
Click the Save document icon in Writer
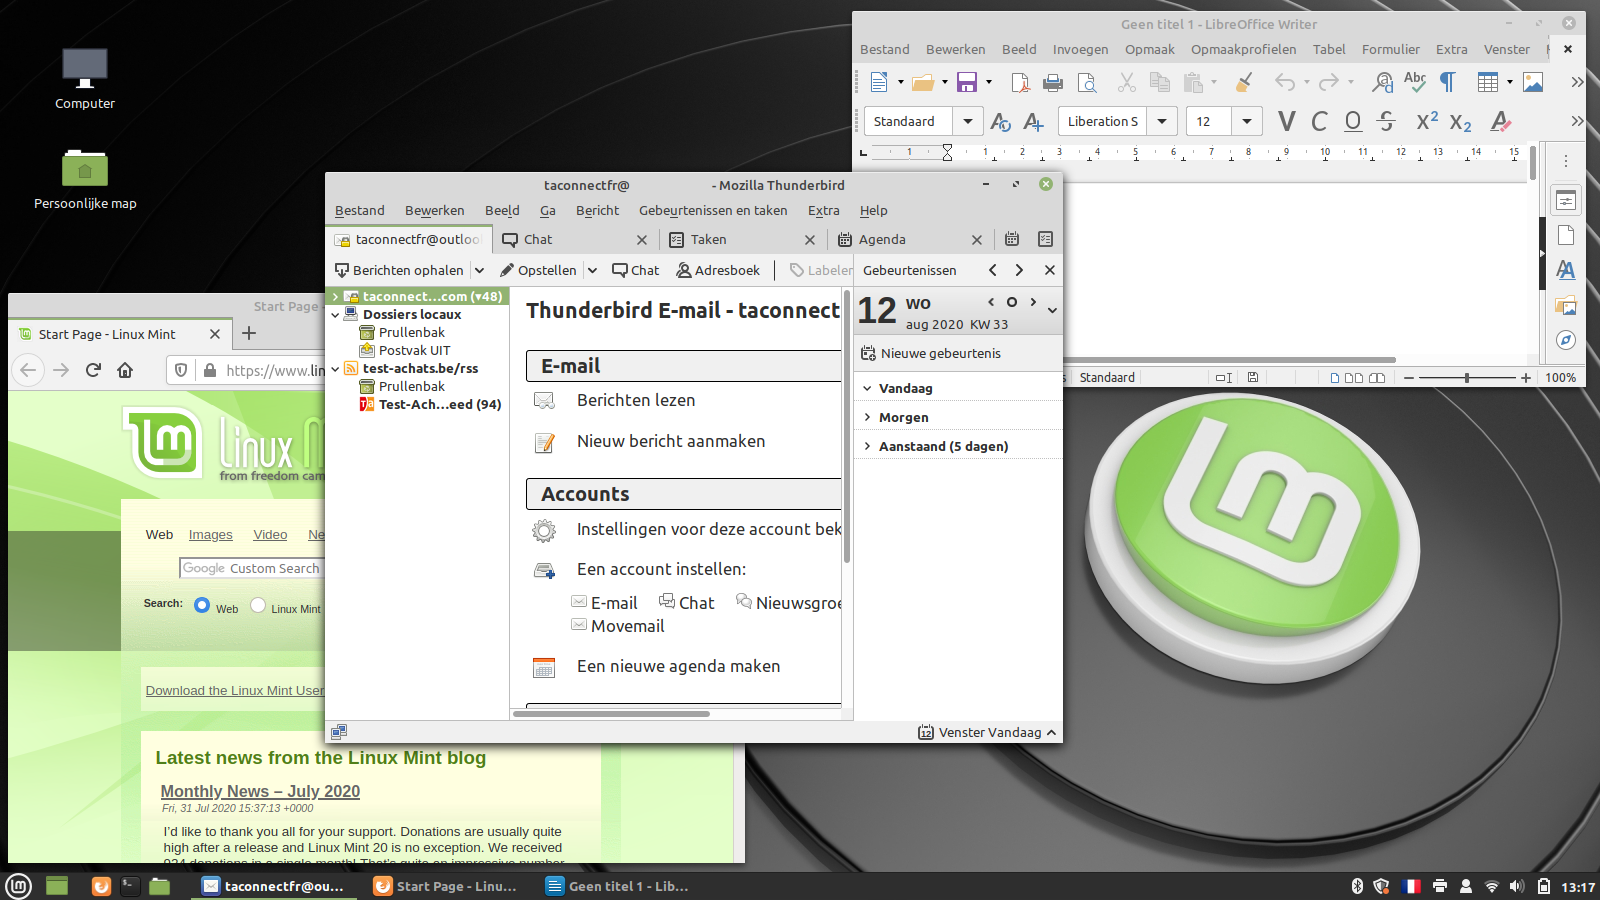click(x=966, y=83)
